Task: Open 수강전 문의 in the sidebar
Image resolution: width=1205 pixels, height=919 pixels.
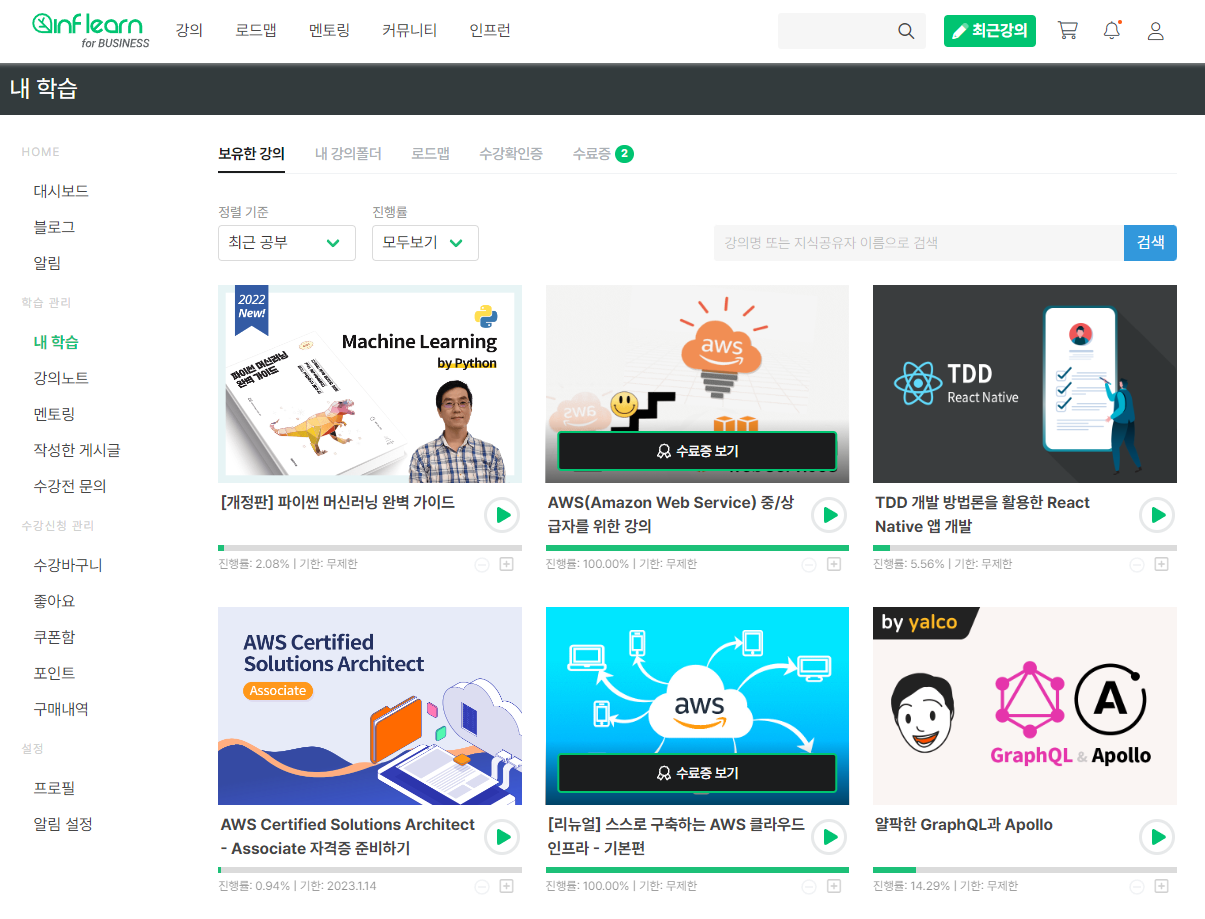Action: point(70,486)
